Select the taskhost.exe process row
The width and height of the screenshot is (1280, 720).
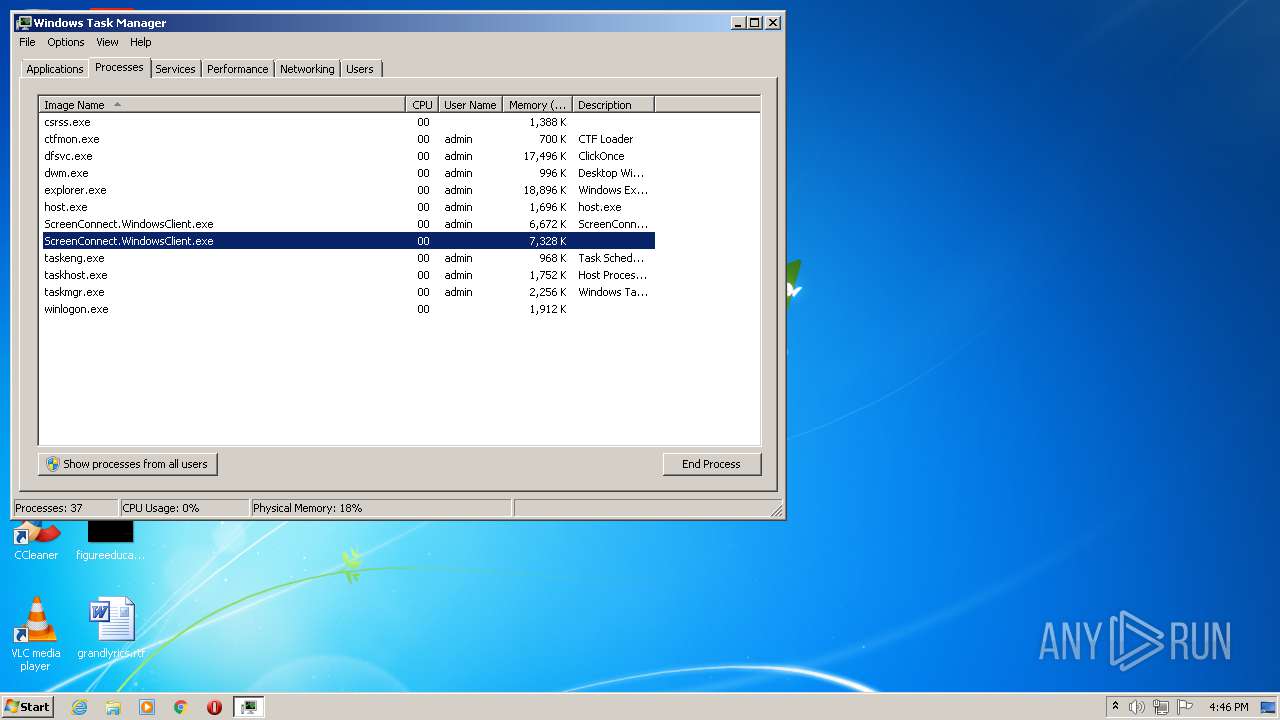coord(347,275)
